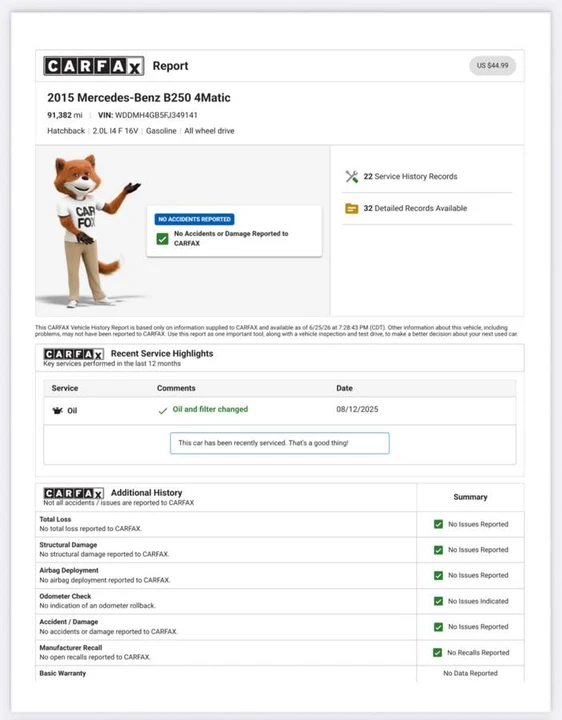
Task: Click the oil can icon in service row
Action: click(57, 411)
